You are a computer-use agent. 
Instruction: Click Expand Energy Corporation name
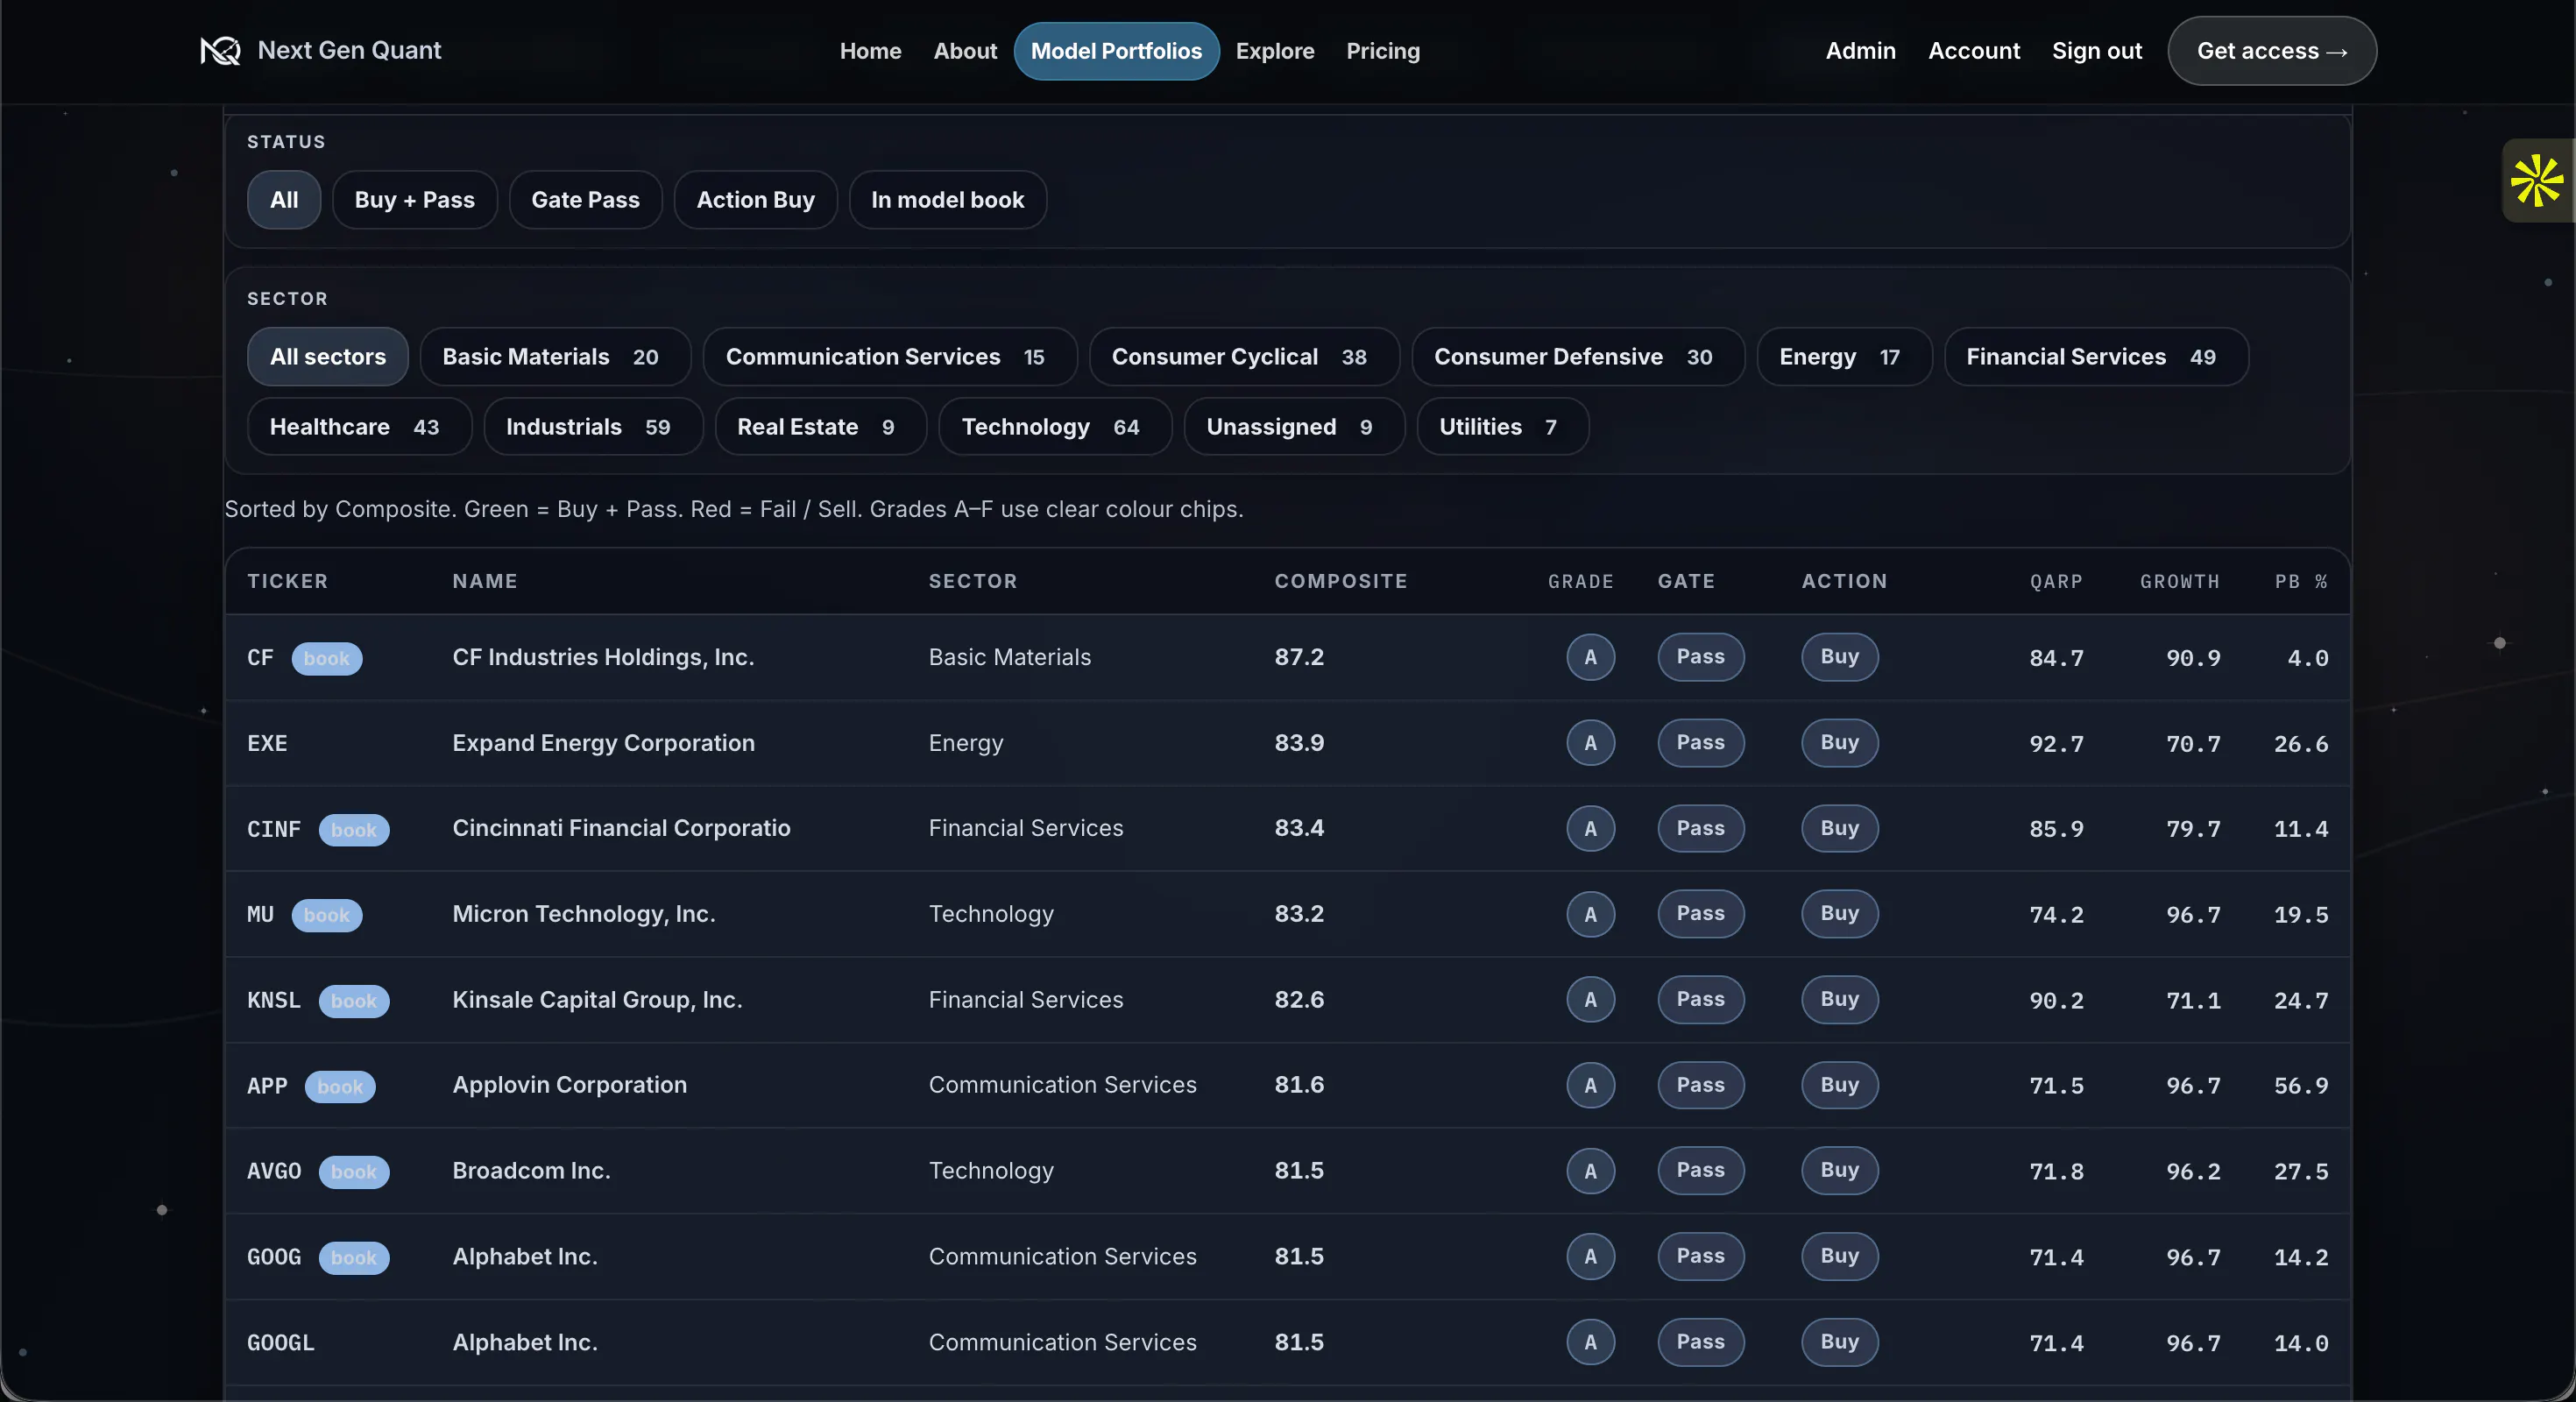tap(603, 743)
